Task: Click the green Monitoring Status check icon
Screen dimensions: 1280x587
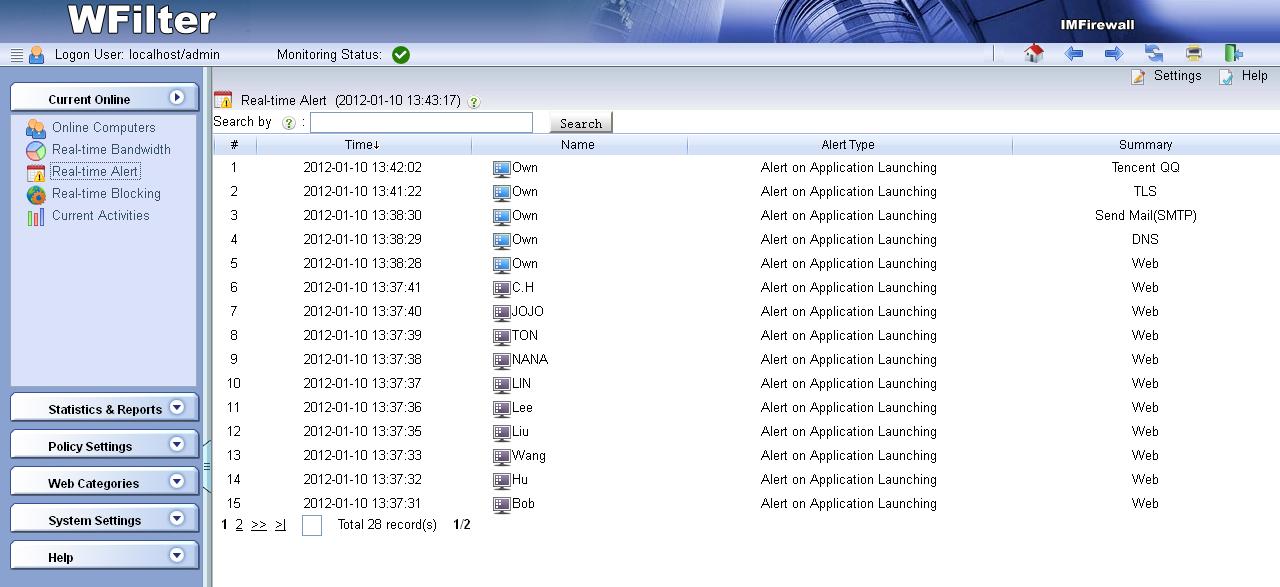Action: (x=401, y=55)
